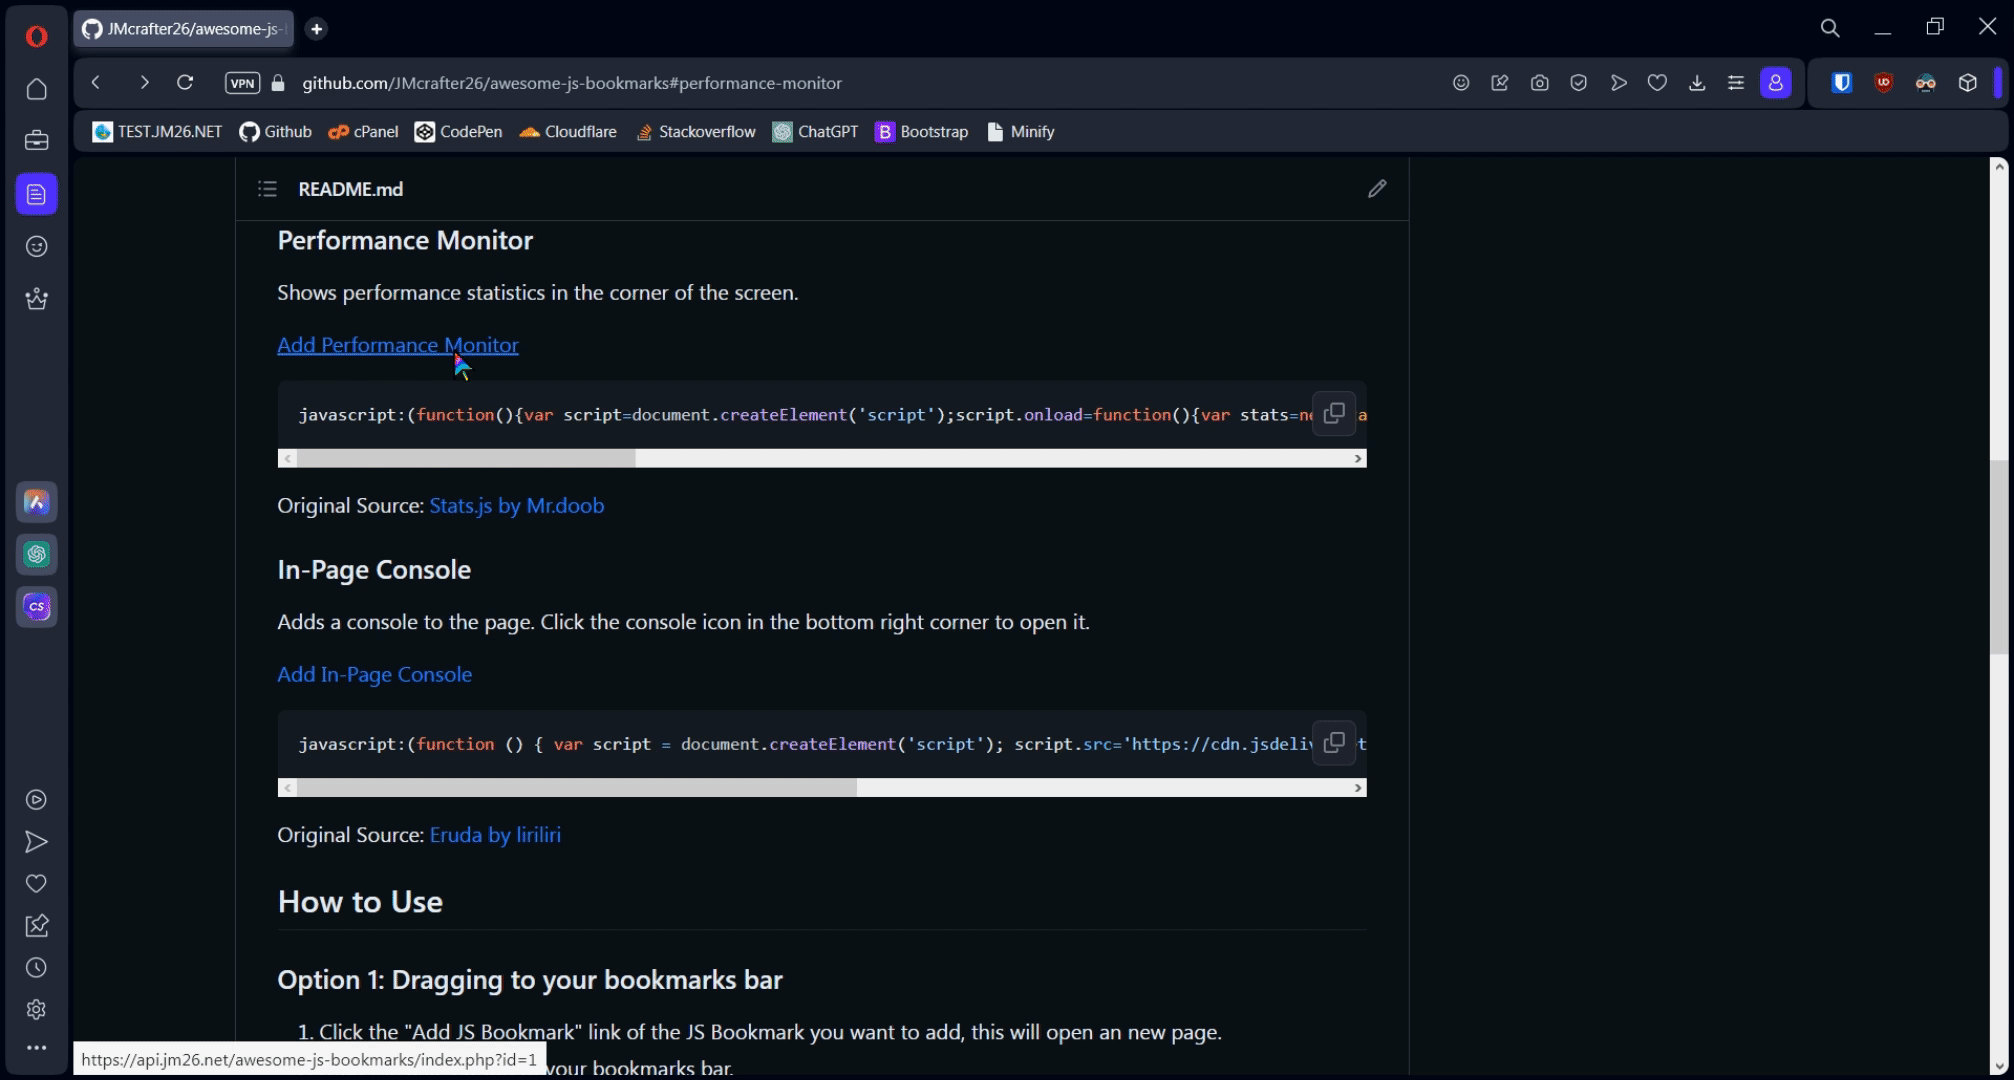The height and width of the screenshot is (1080, 2014).
Task: Open the README outline list icon
Action: pyautogui.click(x=267, y=189)
